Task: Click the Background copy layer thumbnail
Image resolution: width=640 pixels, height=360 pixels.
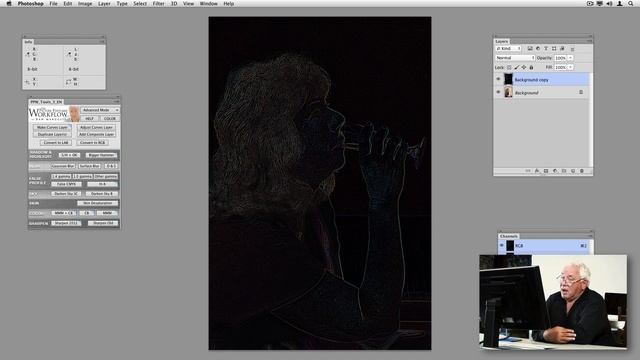Action: [x=508, y=79]
